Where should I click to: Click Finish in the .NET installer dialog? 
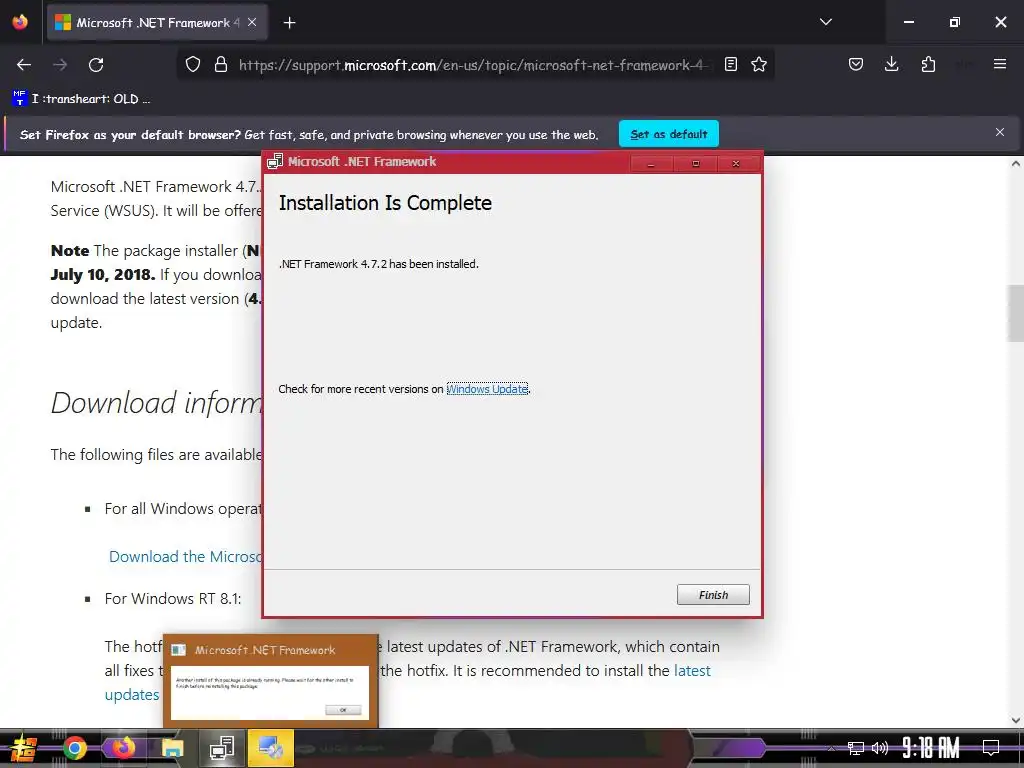click(713, 594)
